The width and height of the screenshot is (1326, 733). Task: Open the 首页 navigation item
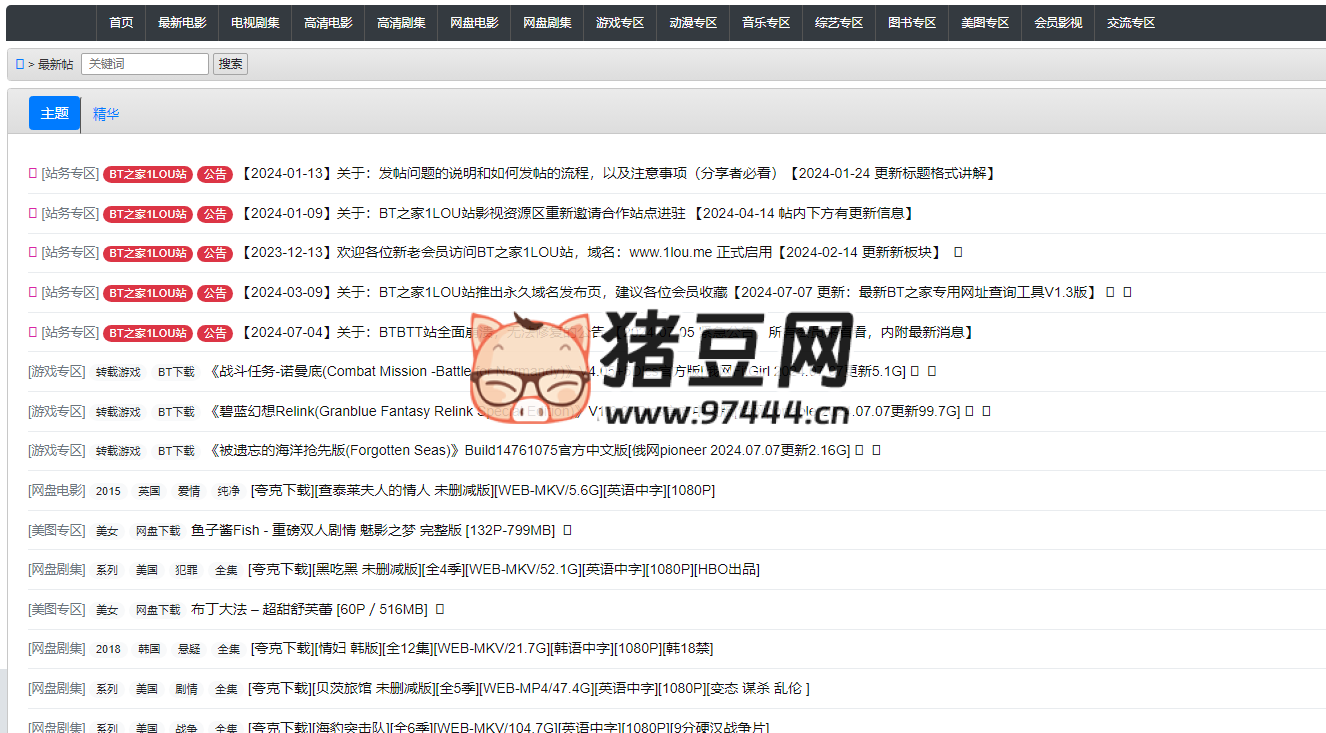(120, 22)
